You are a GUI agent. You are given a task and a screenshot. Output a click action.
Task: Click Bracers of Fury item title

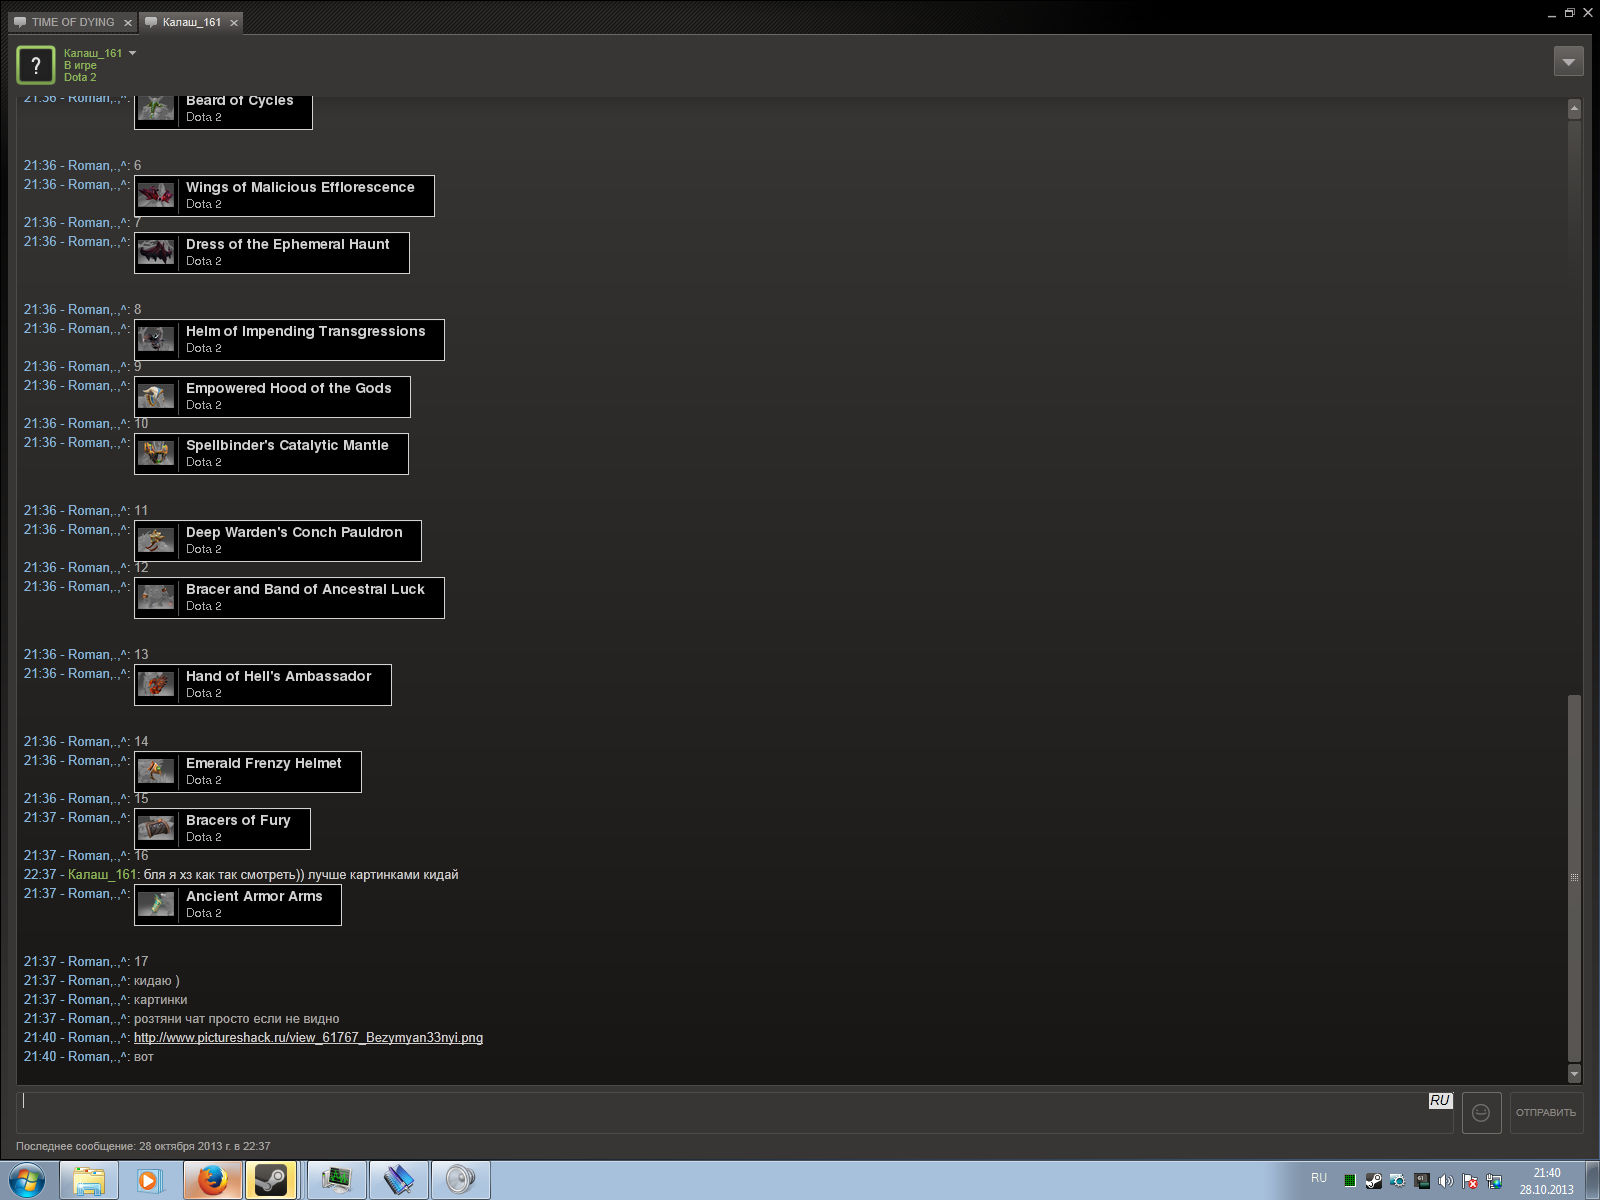click(238, 820)
